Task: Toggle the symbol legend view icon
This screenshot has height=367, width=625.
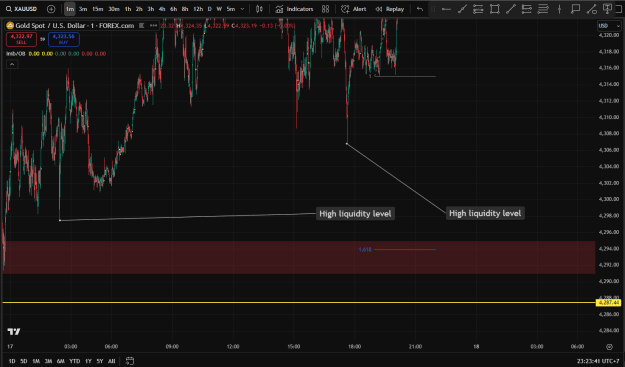Action: pyautogui.click(x=142, y=26)
